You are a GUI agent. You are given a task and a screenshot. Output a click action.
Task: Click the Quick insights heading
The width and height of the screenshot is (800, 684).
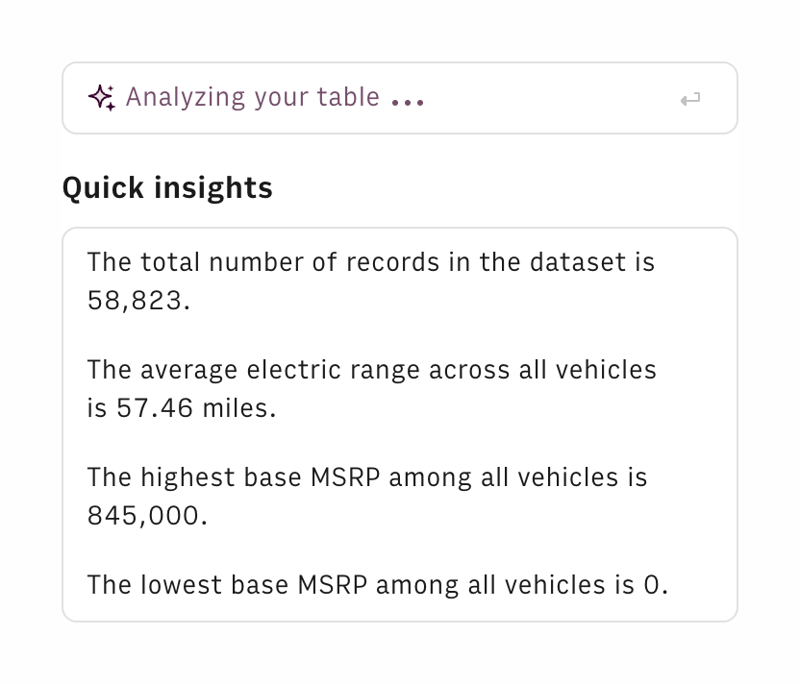167,188
